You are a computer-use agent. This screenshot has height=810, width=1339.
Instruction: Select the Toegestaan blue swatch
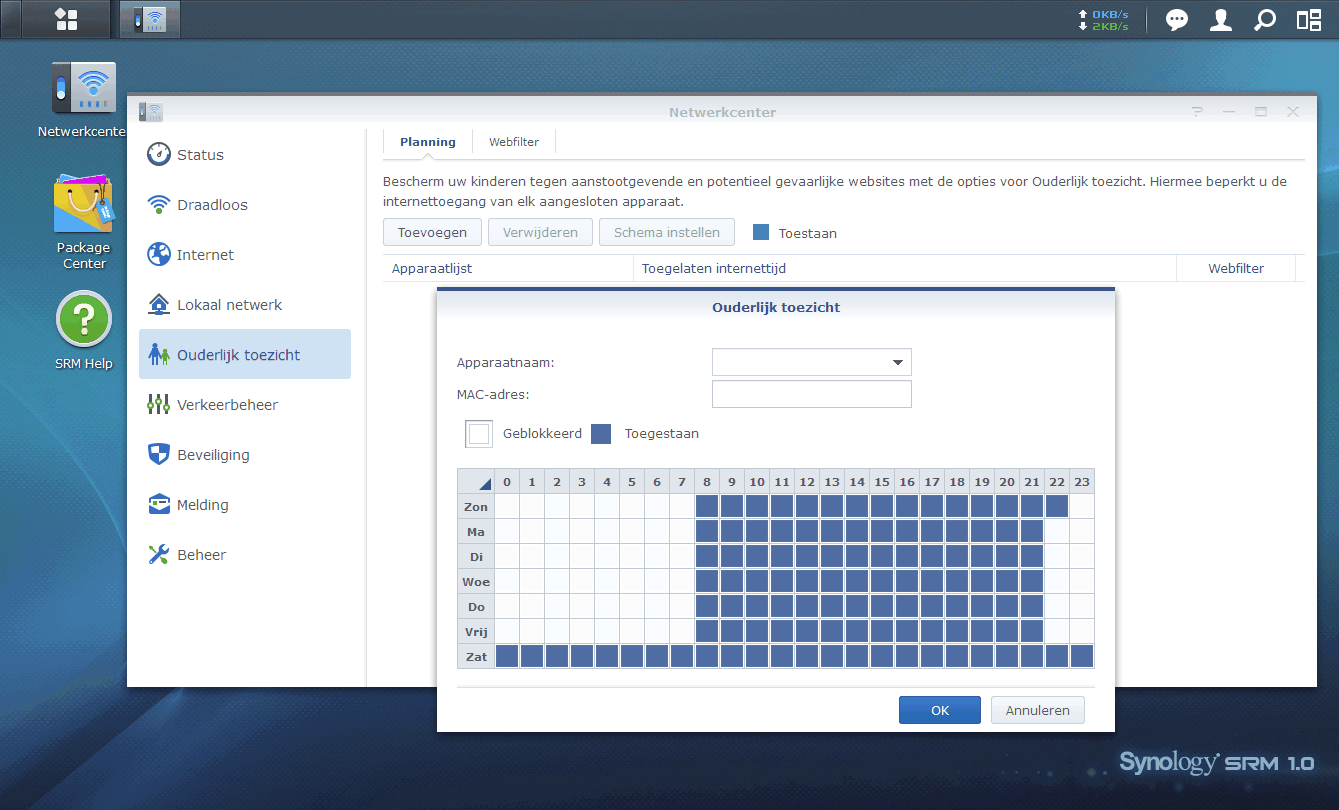(x=601, y=434)
